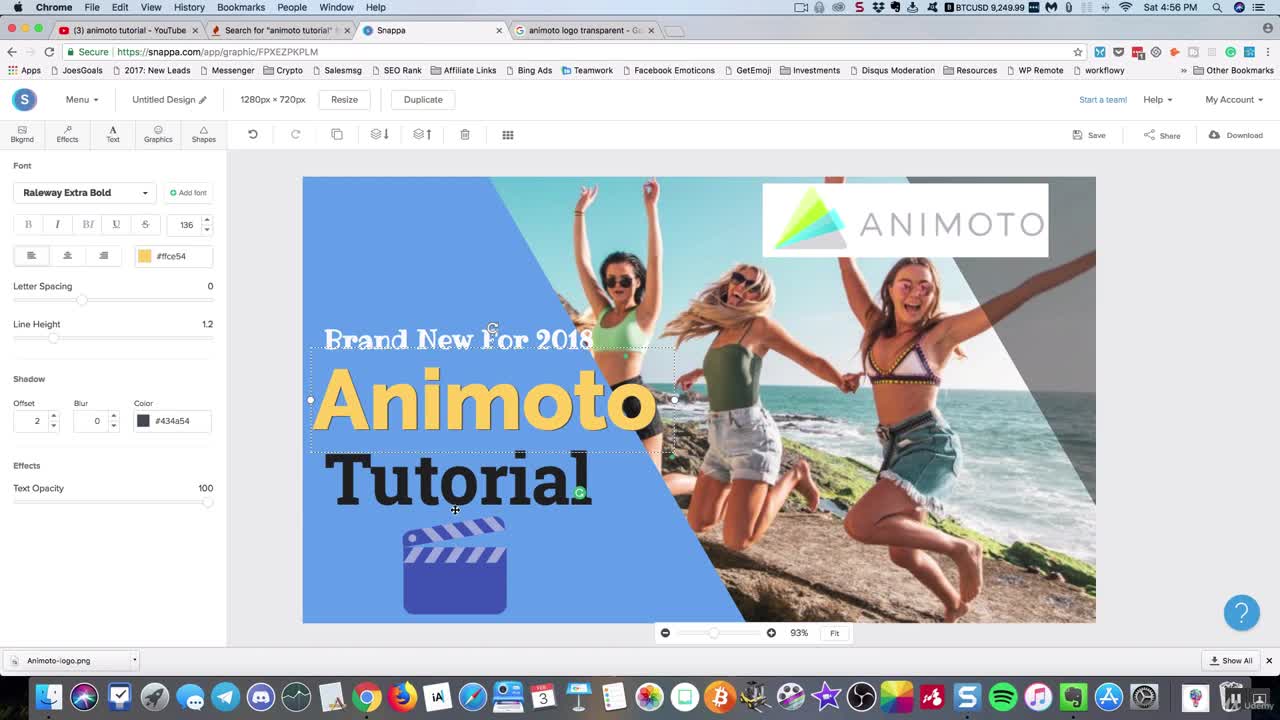Align text left
1280x720 pixels.
31,256
